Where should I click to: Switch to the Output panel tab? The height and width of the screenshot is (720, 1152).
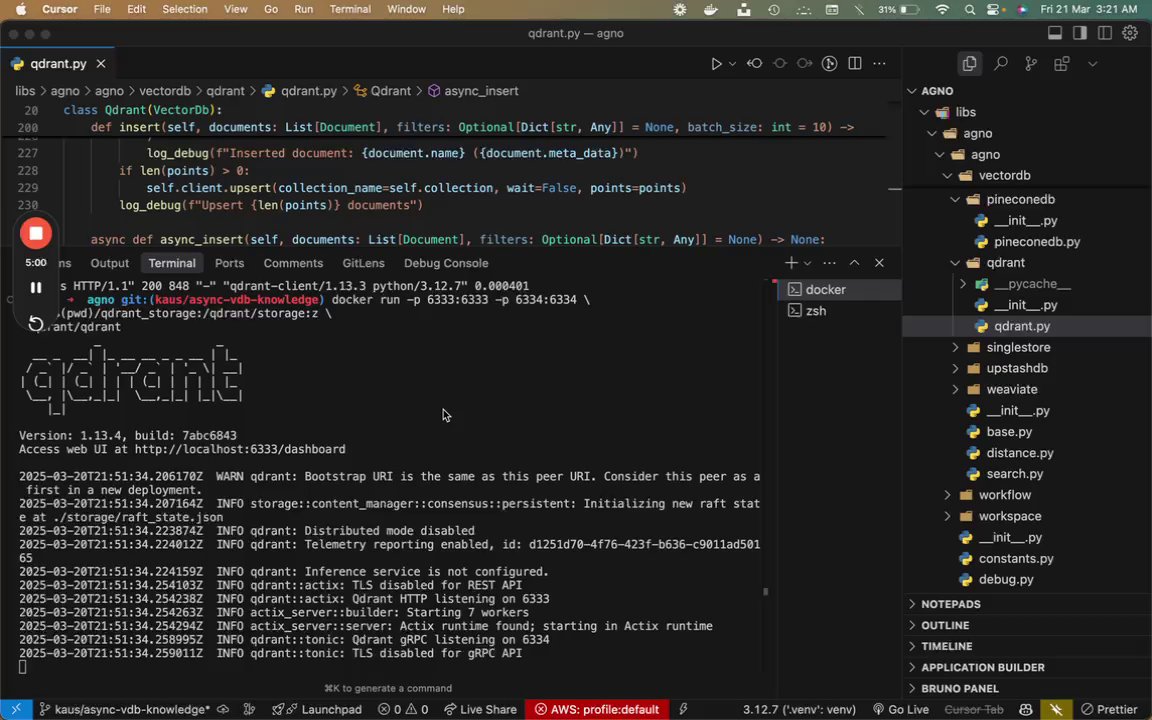click(x=109, y=263)
